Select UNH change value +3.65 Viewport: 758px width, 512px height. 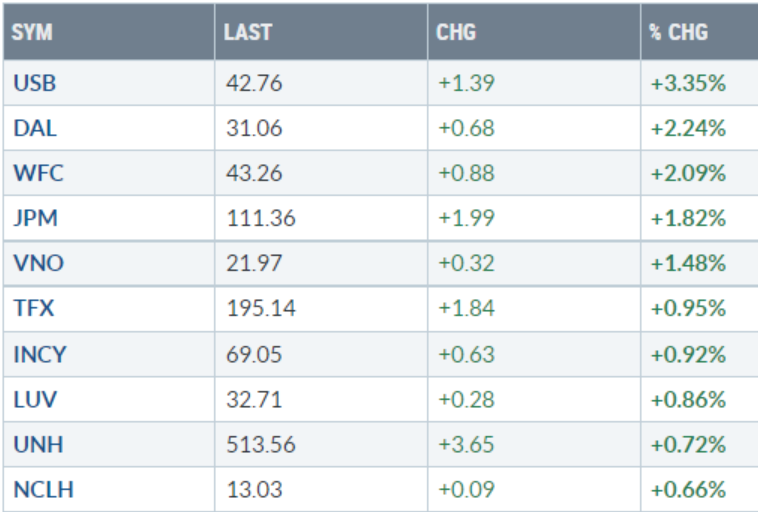click(x=466, y=444)
